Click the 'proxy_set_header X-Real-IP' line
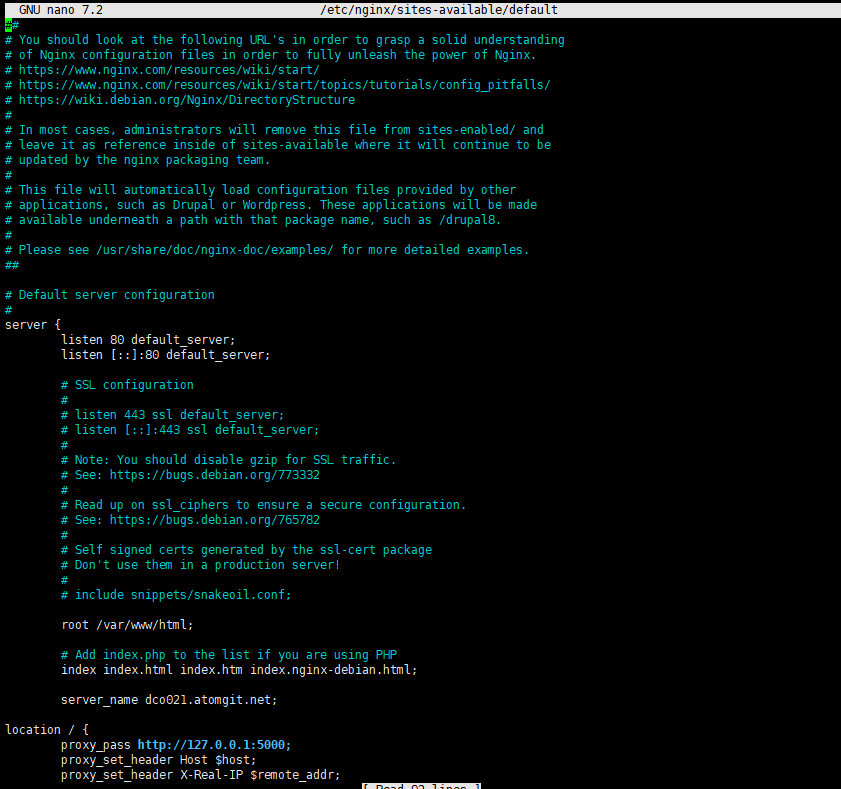The image size is (841, 789). 201,775
